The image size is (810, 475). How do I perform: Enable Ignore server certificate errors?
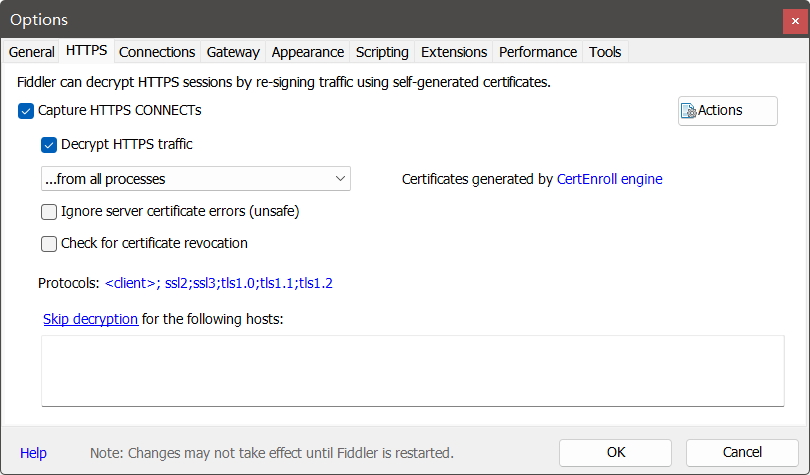pos(49,212)
